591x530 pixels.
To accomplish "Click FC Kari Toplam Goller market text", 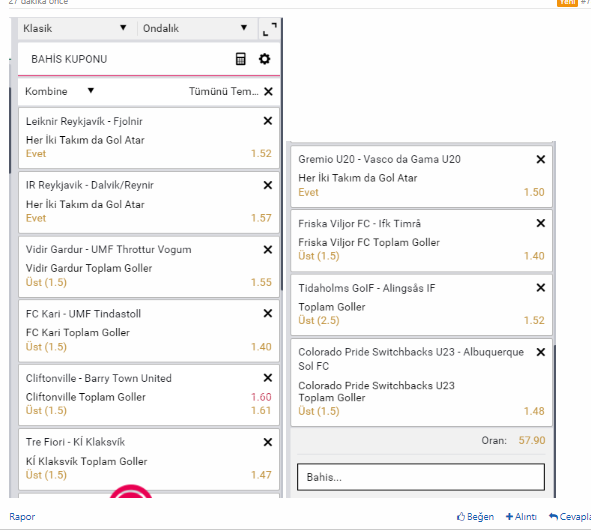I will pyautogui.click(x=78, y=332).
